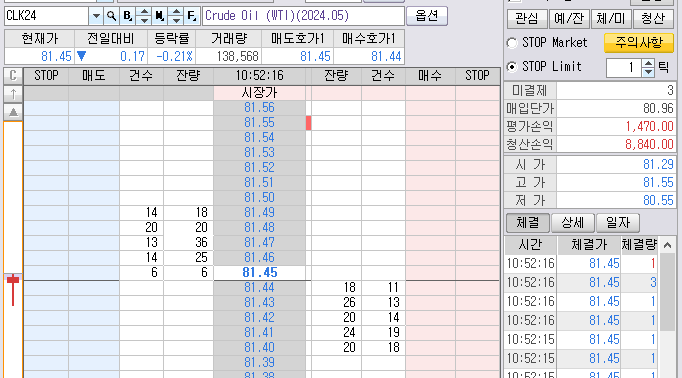Click the 체/미 button

click(611, 18)
